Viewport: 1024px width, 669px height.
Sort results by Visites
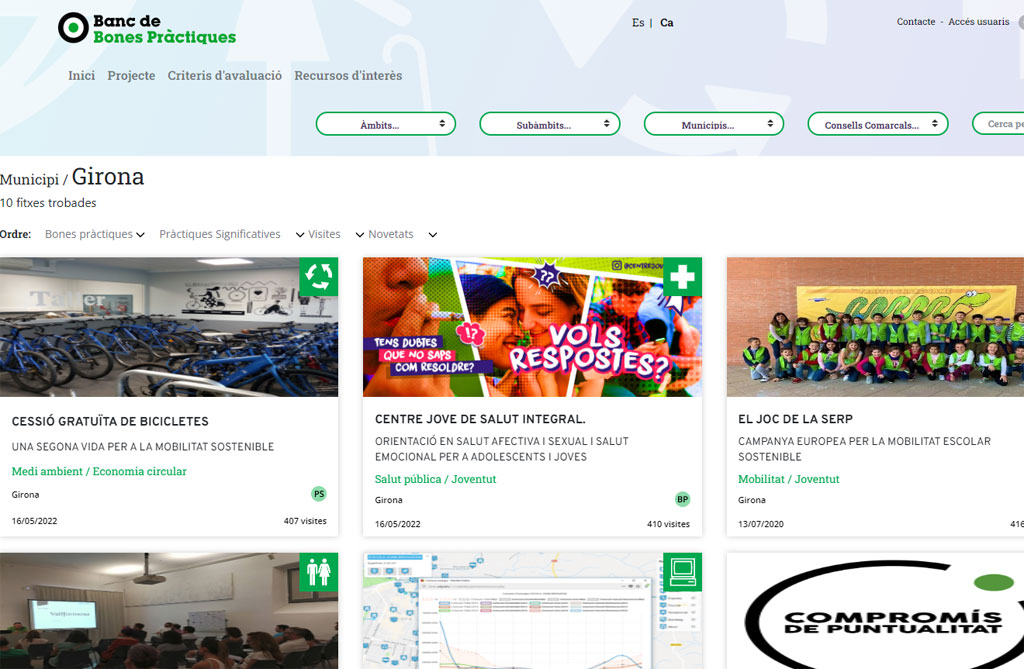click(324, 234)
